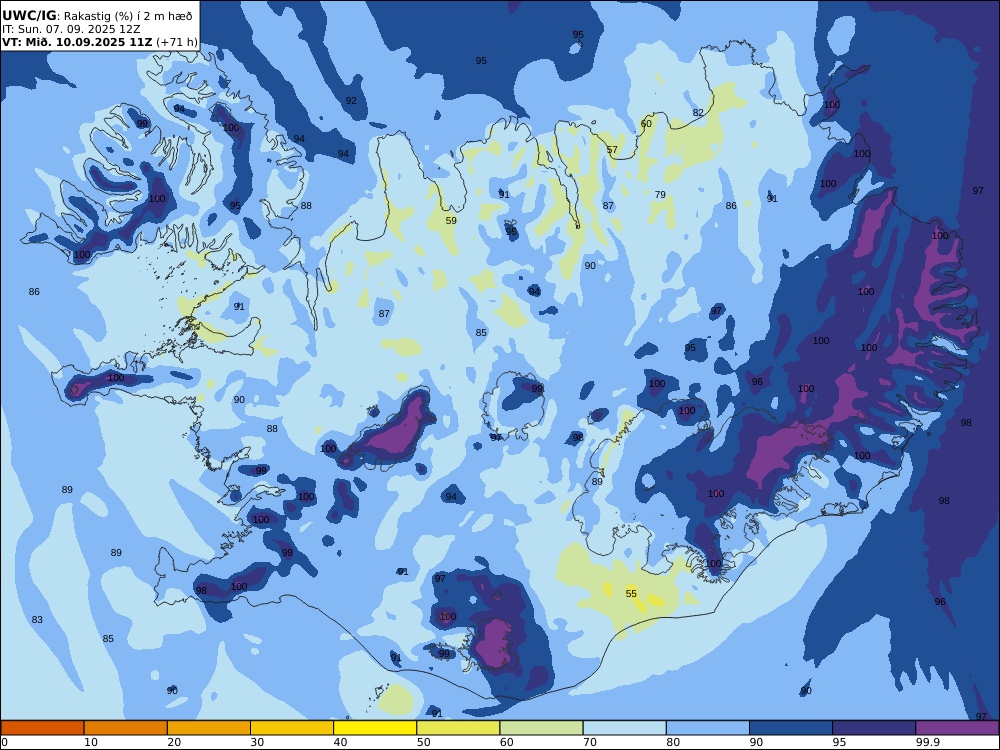Click the 40–50 bright yellow legend swatch
The height and width of the screenshot is (750, 1000).
pos(375,728)
